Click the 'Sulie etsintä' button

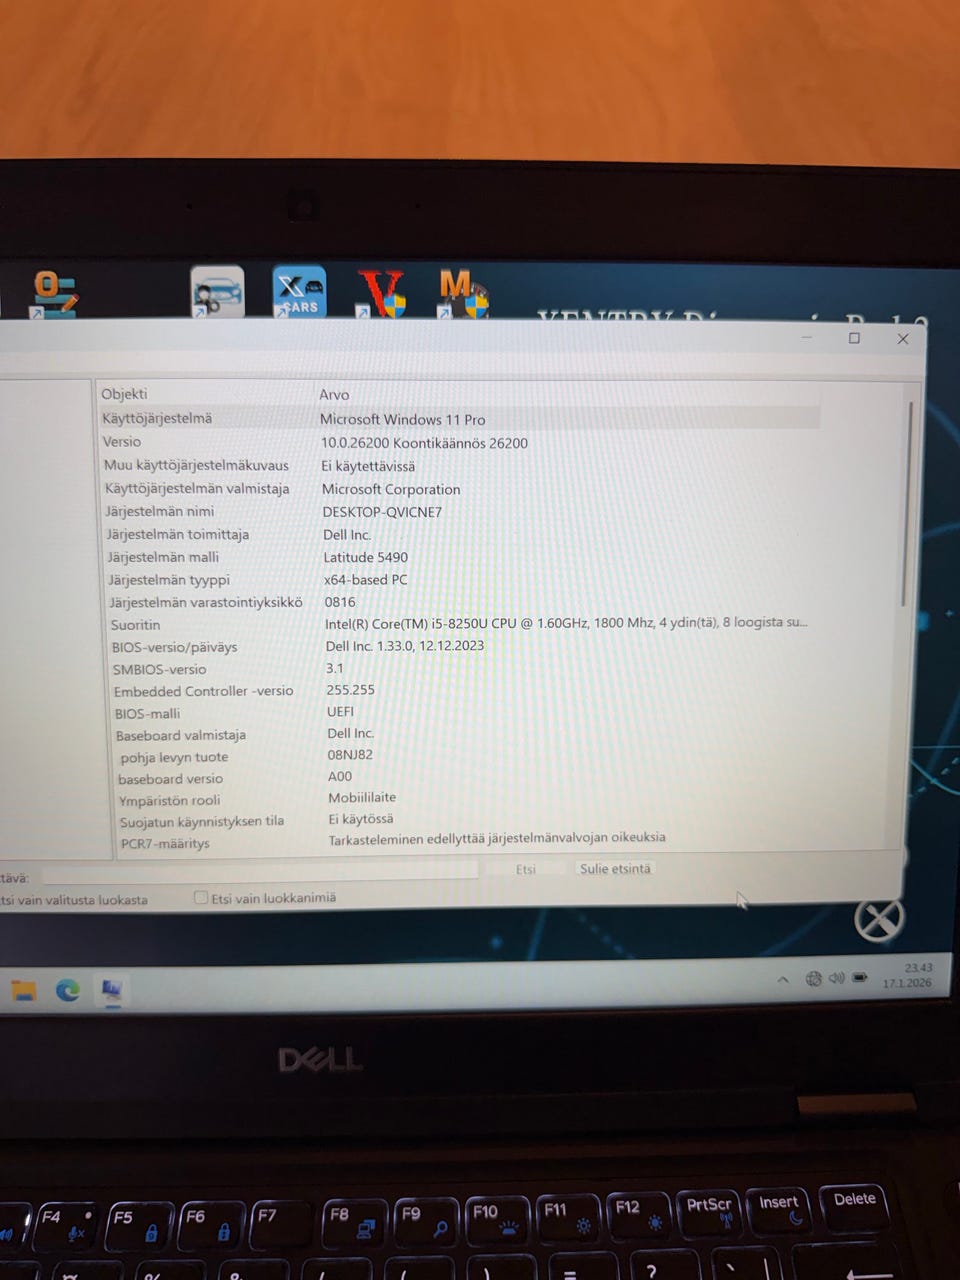coord(615,868)
